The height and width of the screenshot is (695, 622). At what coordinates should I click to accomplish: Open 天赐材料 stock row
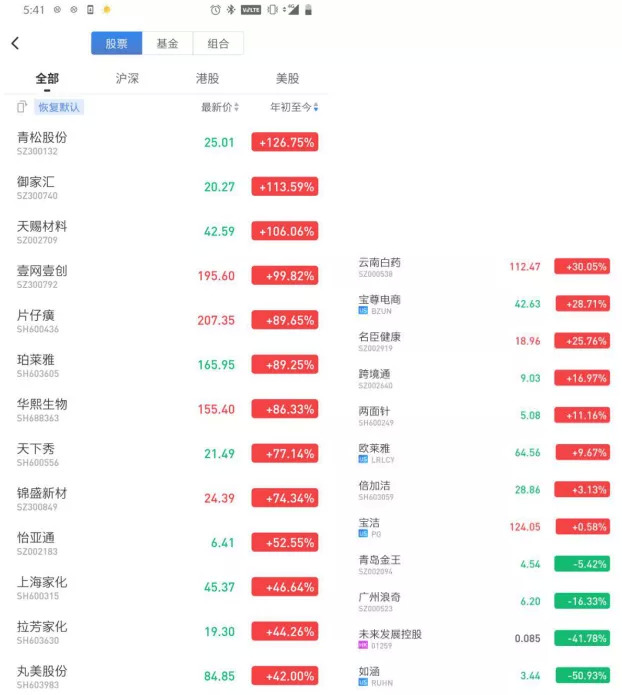click(166, 231)
